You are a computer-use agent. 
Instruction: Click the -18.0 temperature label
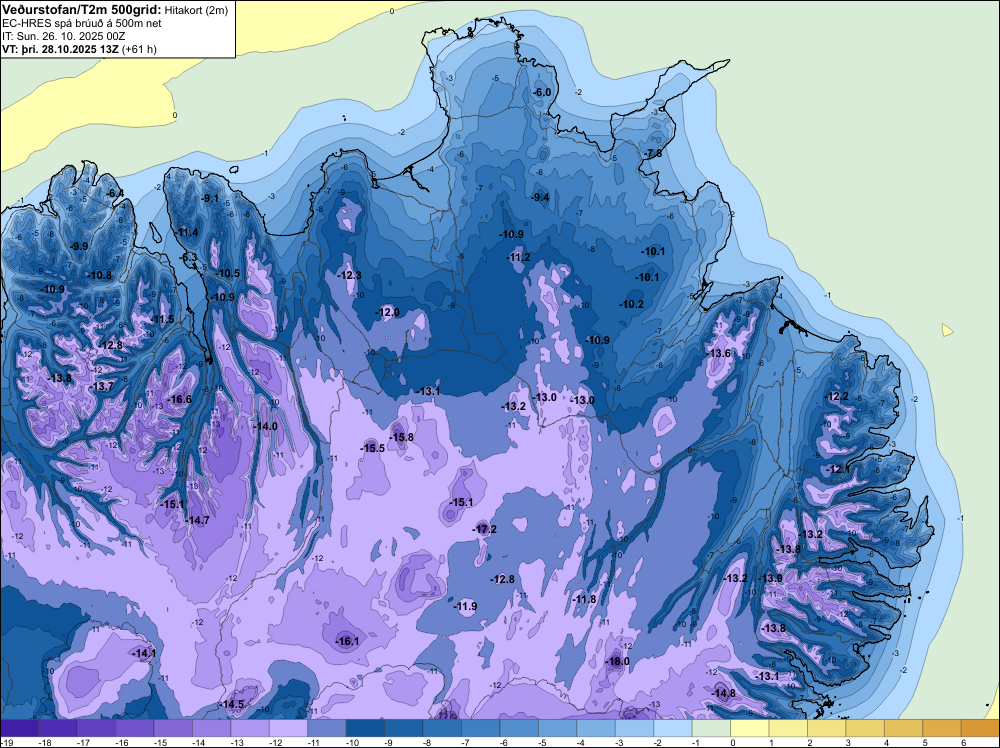617,661
